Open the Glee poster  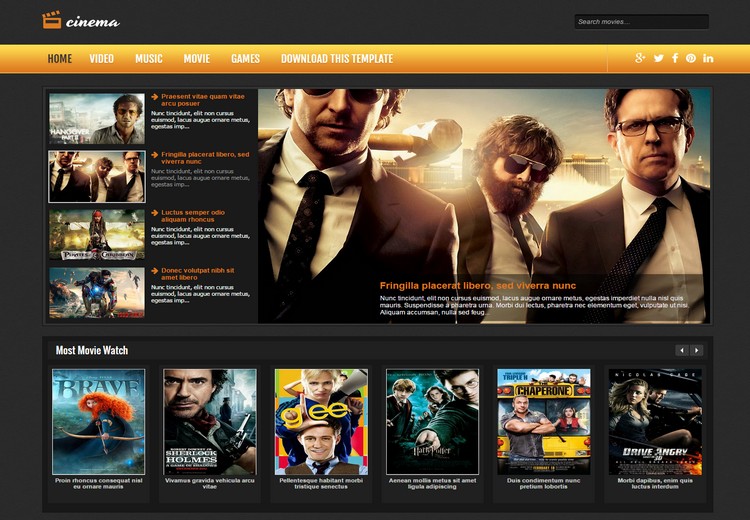(321, 421)
